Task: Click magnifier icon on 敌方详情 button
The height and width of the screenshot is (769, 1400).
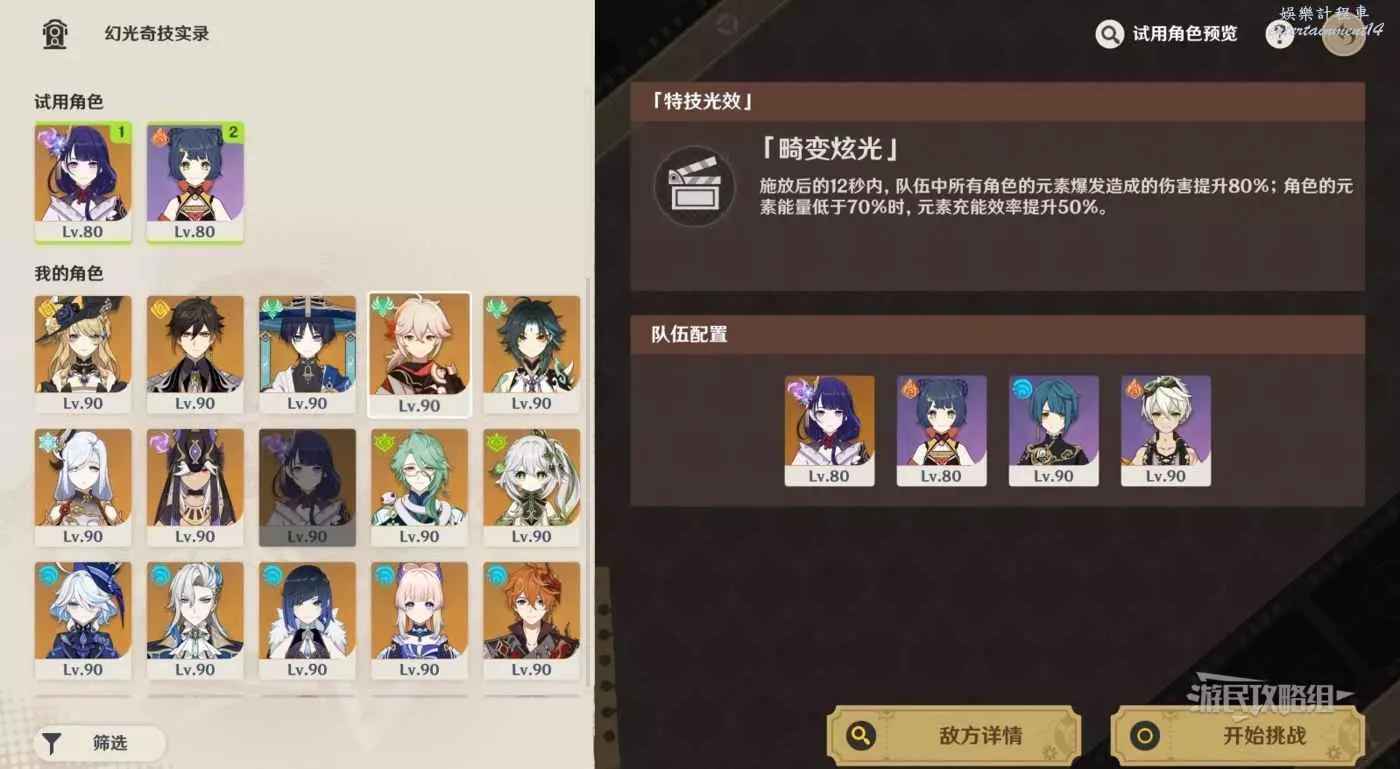Action: pos(859,737)
